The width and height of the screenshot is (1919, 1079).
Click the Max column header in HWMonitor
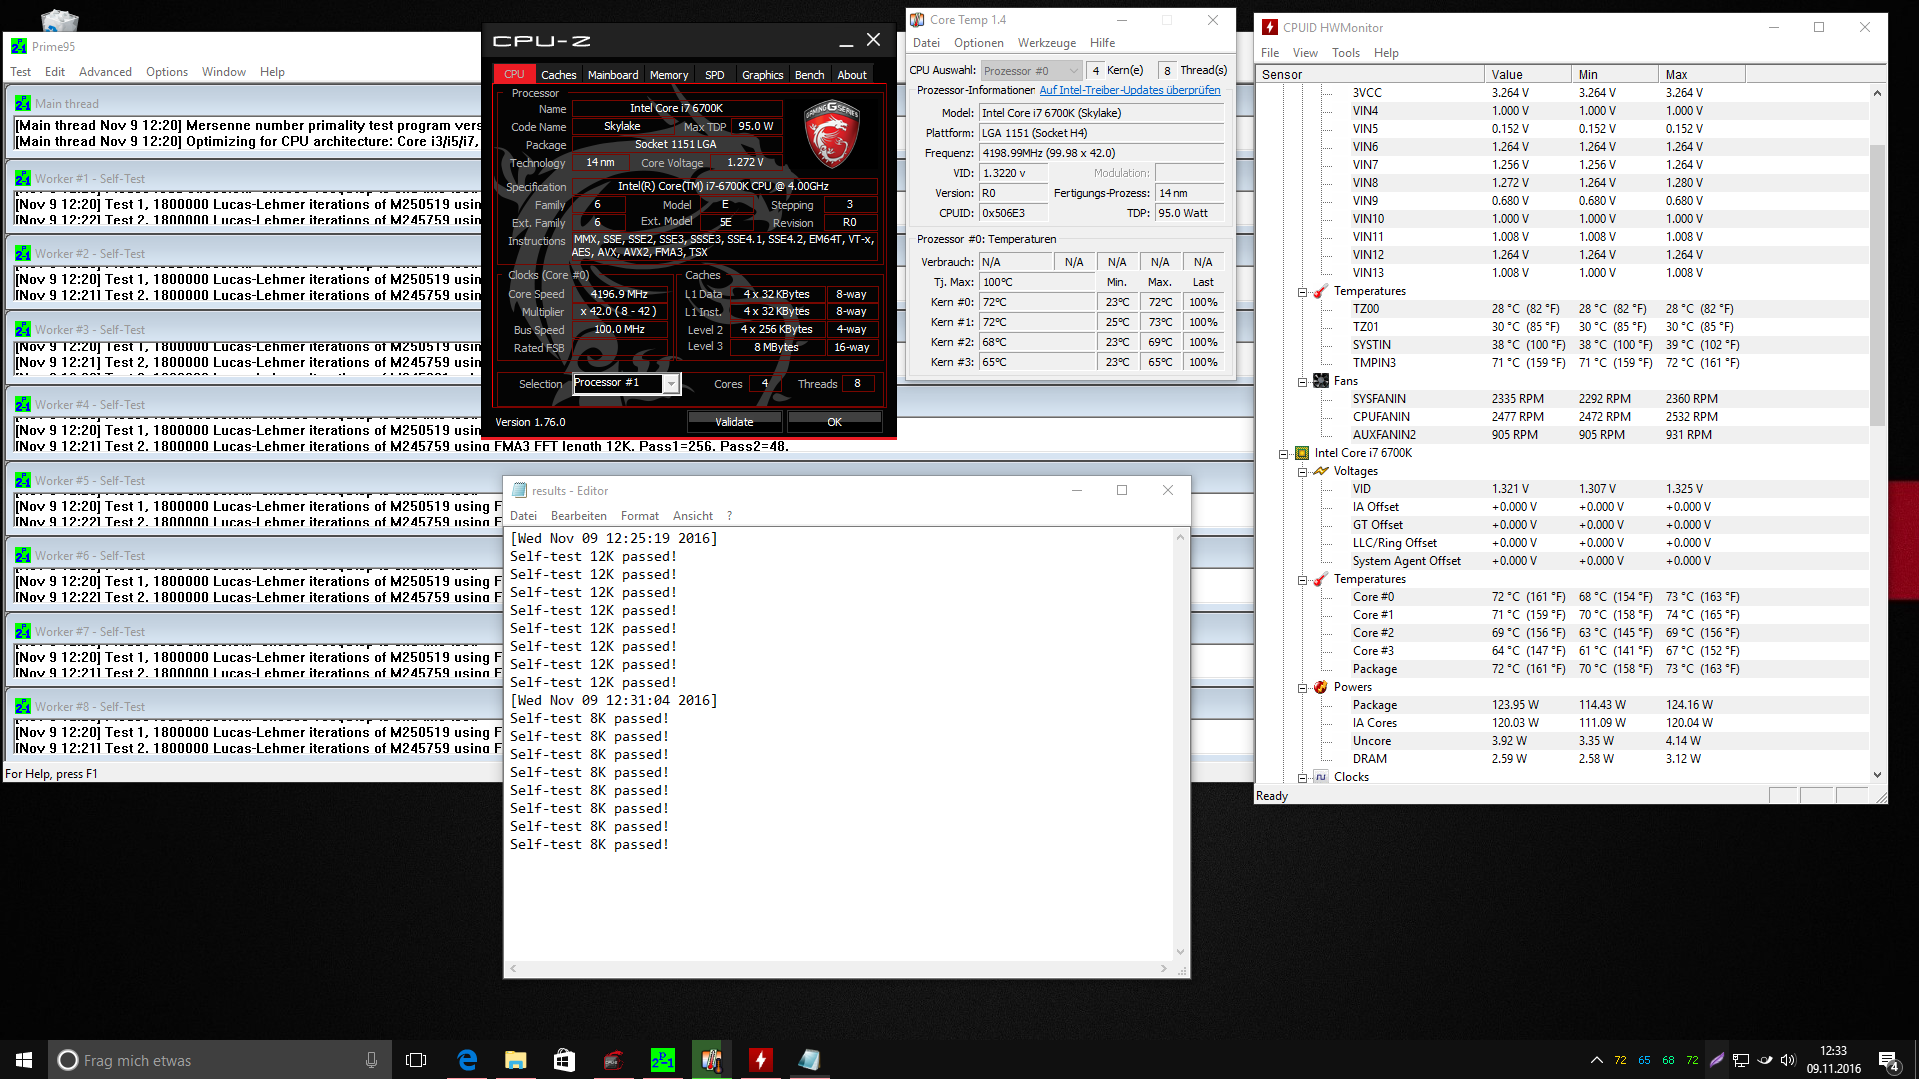click(x=1701, y=75)
